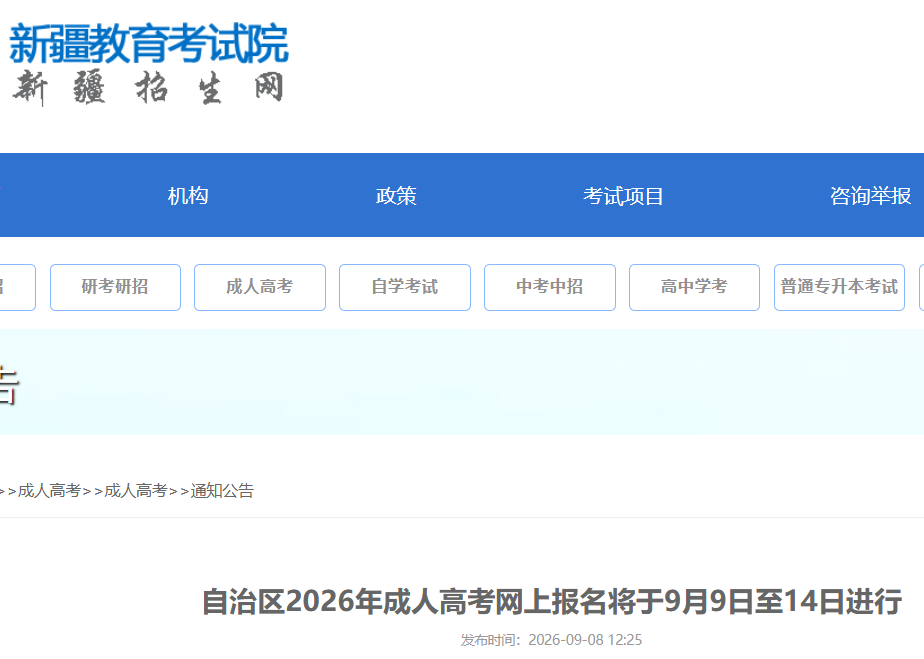Select 考试项目 in the navigation bar
924x659 pixels.
623,196
